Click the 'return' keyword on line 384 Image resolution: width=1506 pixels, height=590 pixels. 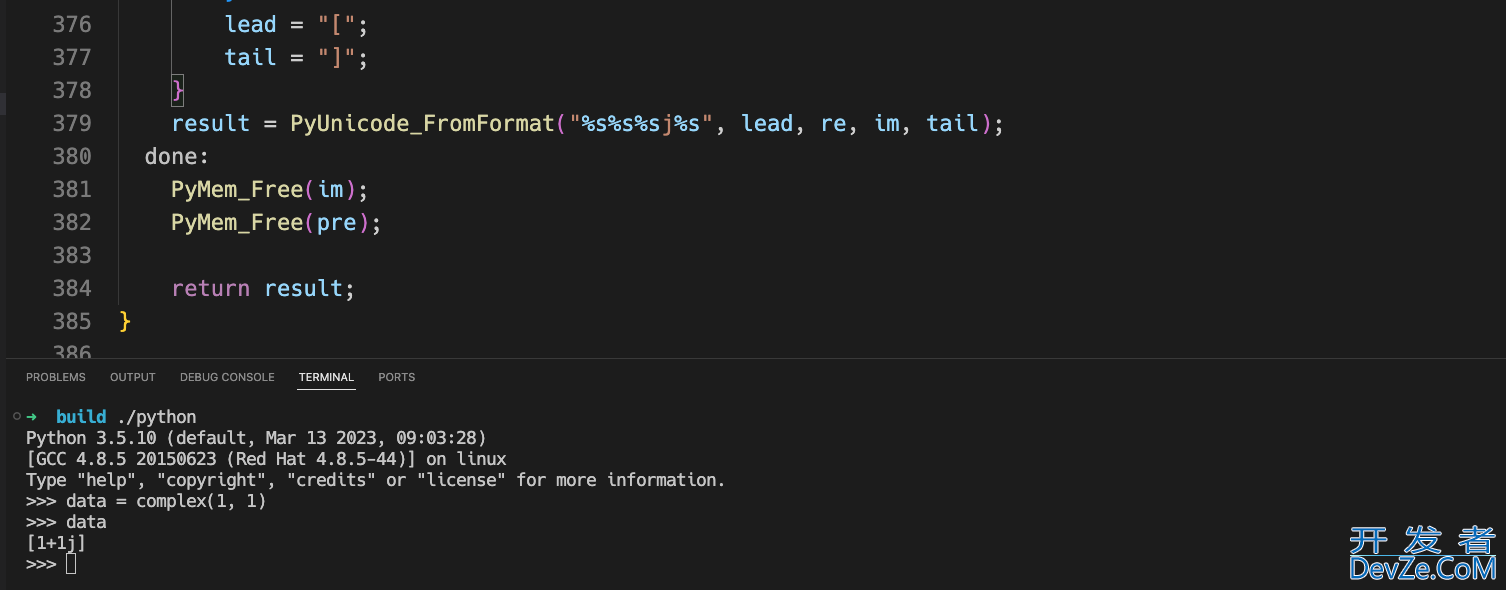pos(210,288)
